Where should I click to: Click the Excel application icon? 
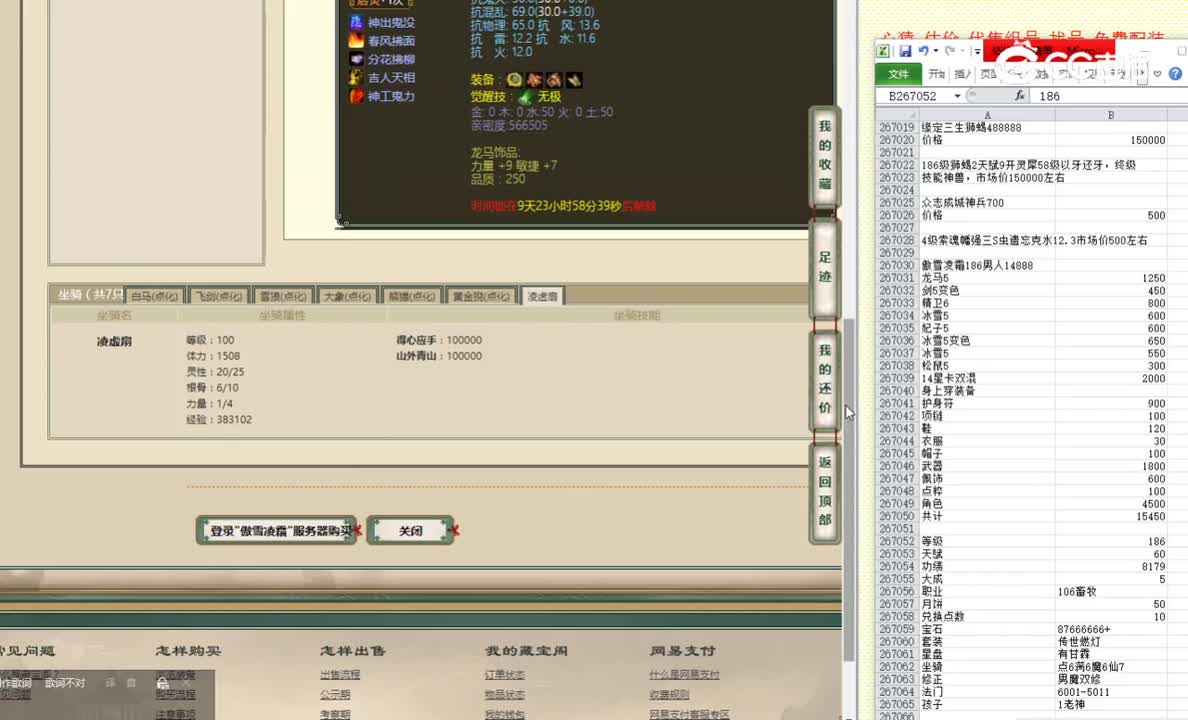[883, 52]
